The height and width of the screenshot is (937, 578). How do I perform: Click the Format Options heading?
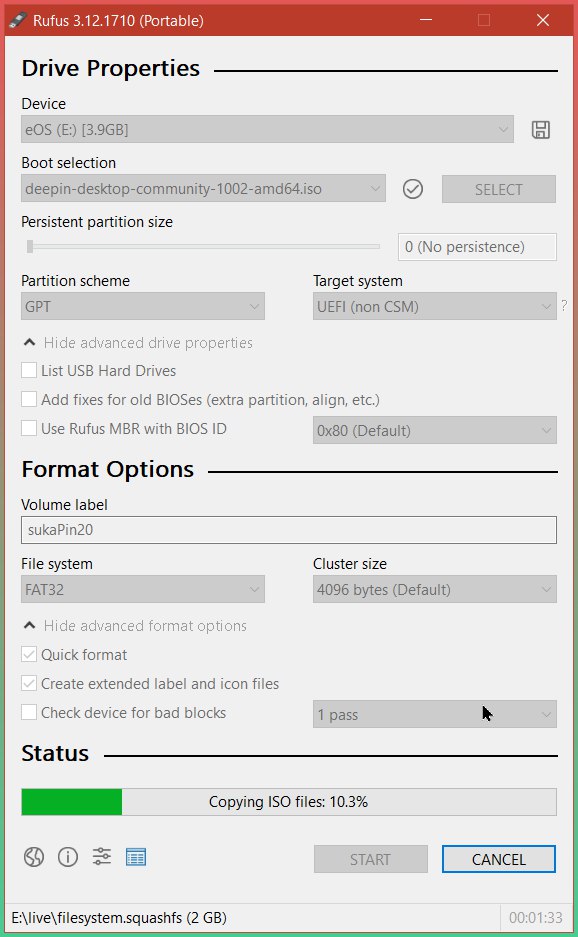click(108, 469)
